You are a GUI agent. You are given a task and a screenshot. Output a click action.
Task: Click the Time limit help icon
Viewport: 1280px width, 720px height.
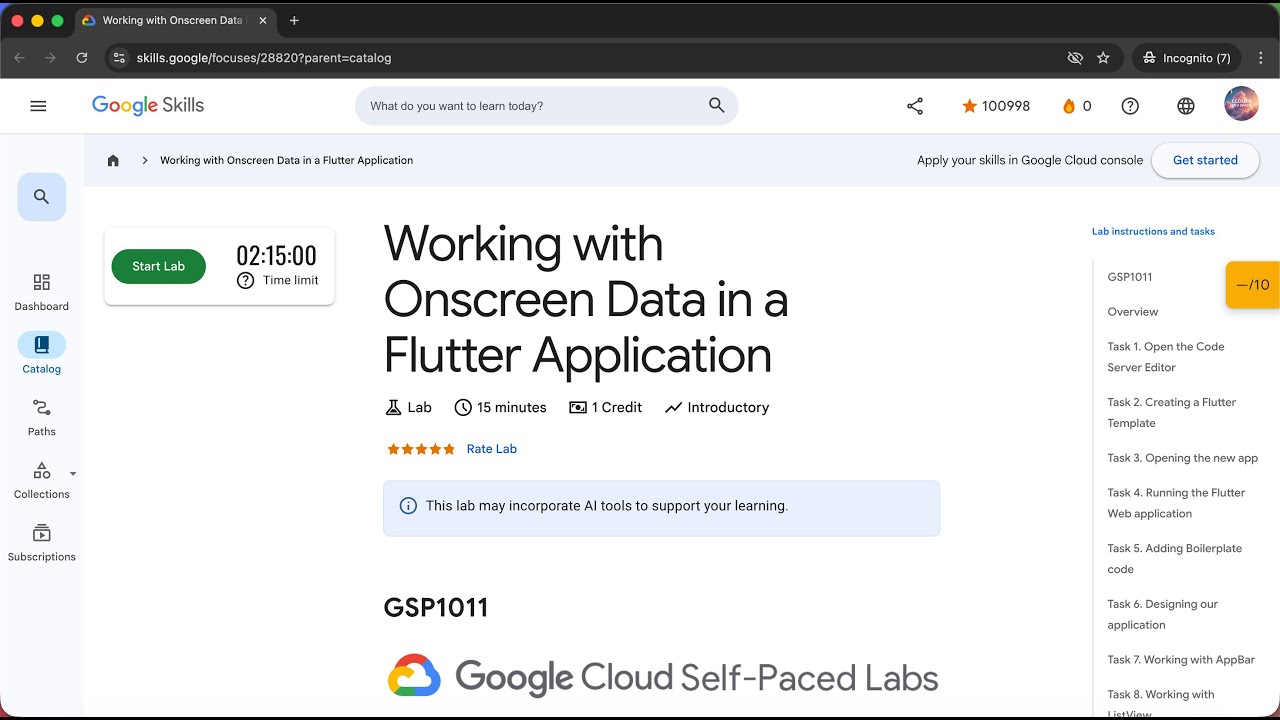coord(245,281)
